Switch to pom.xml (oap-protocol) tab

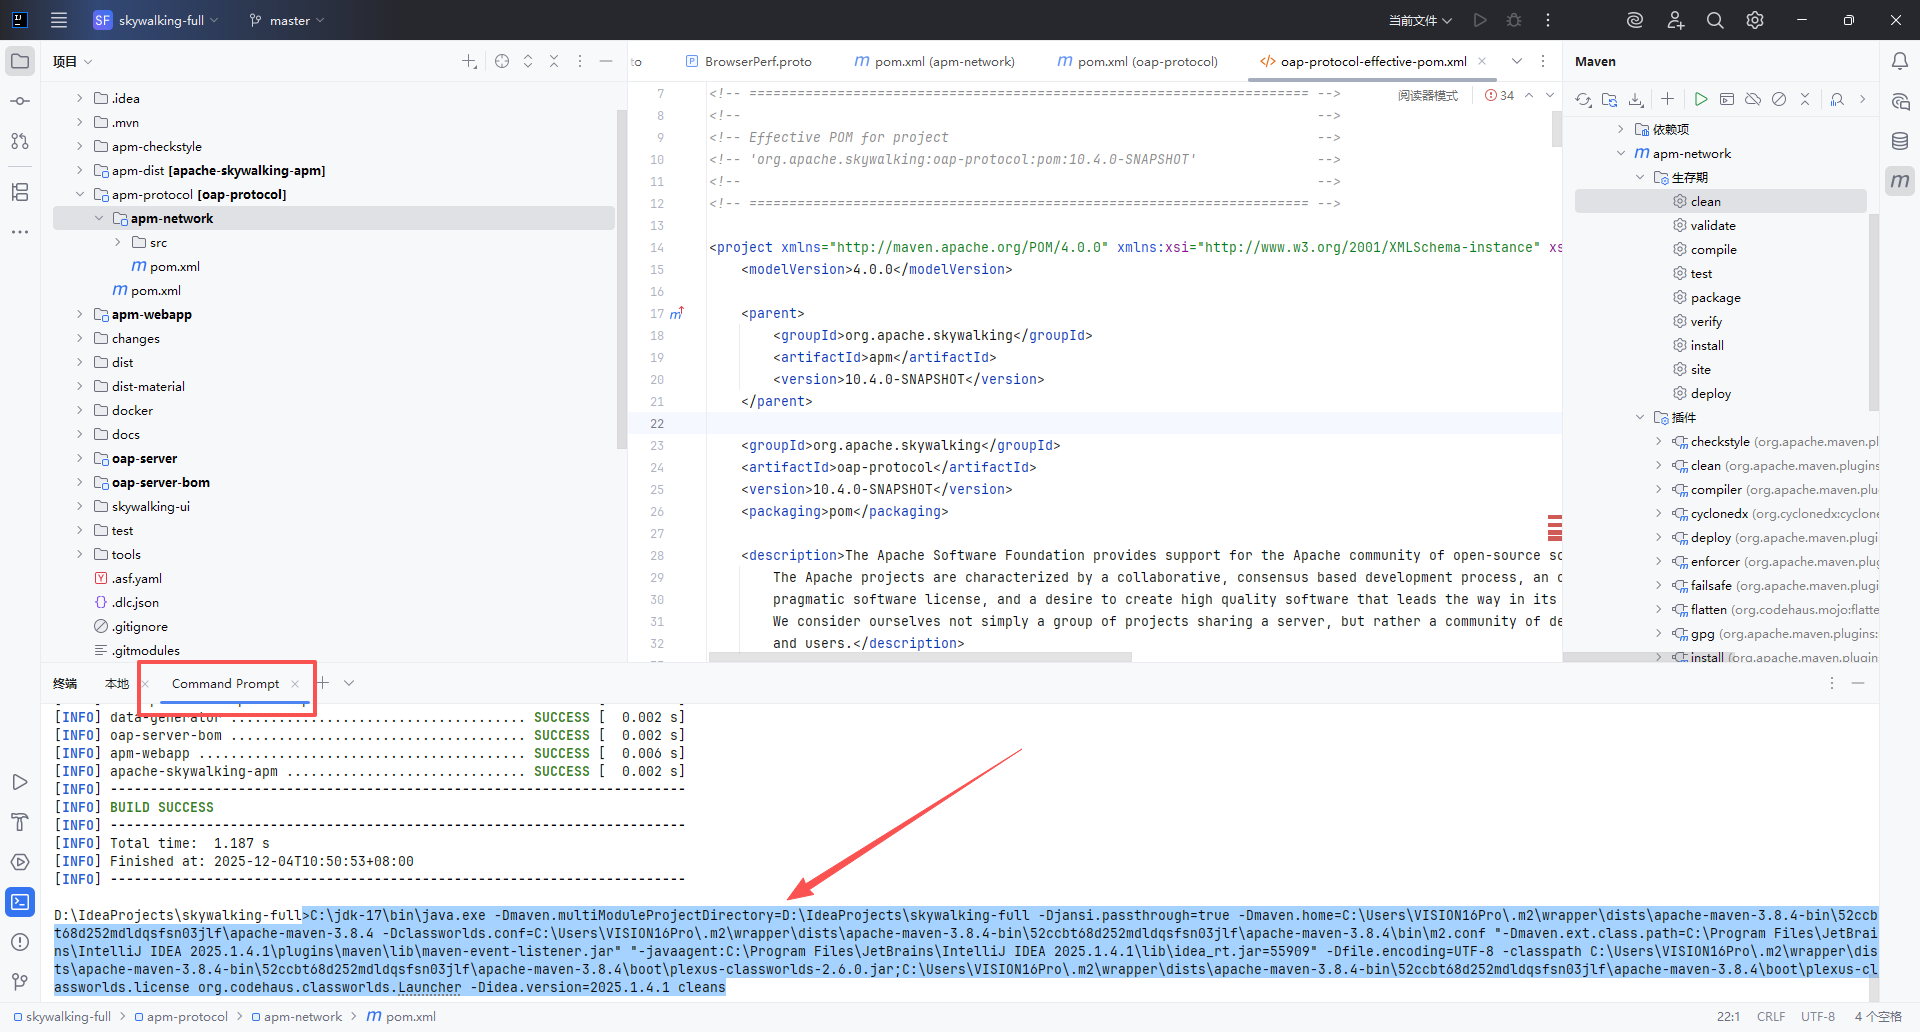coord(1138,61)
